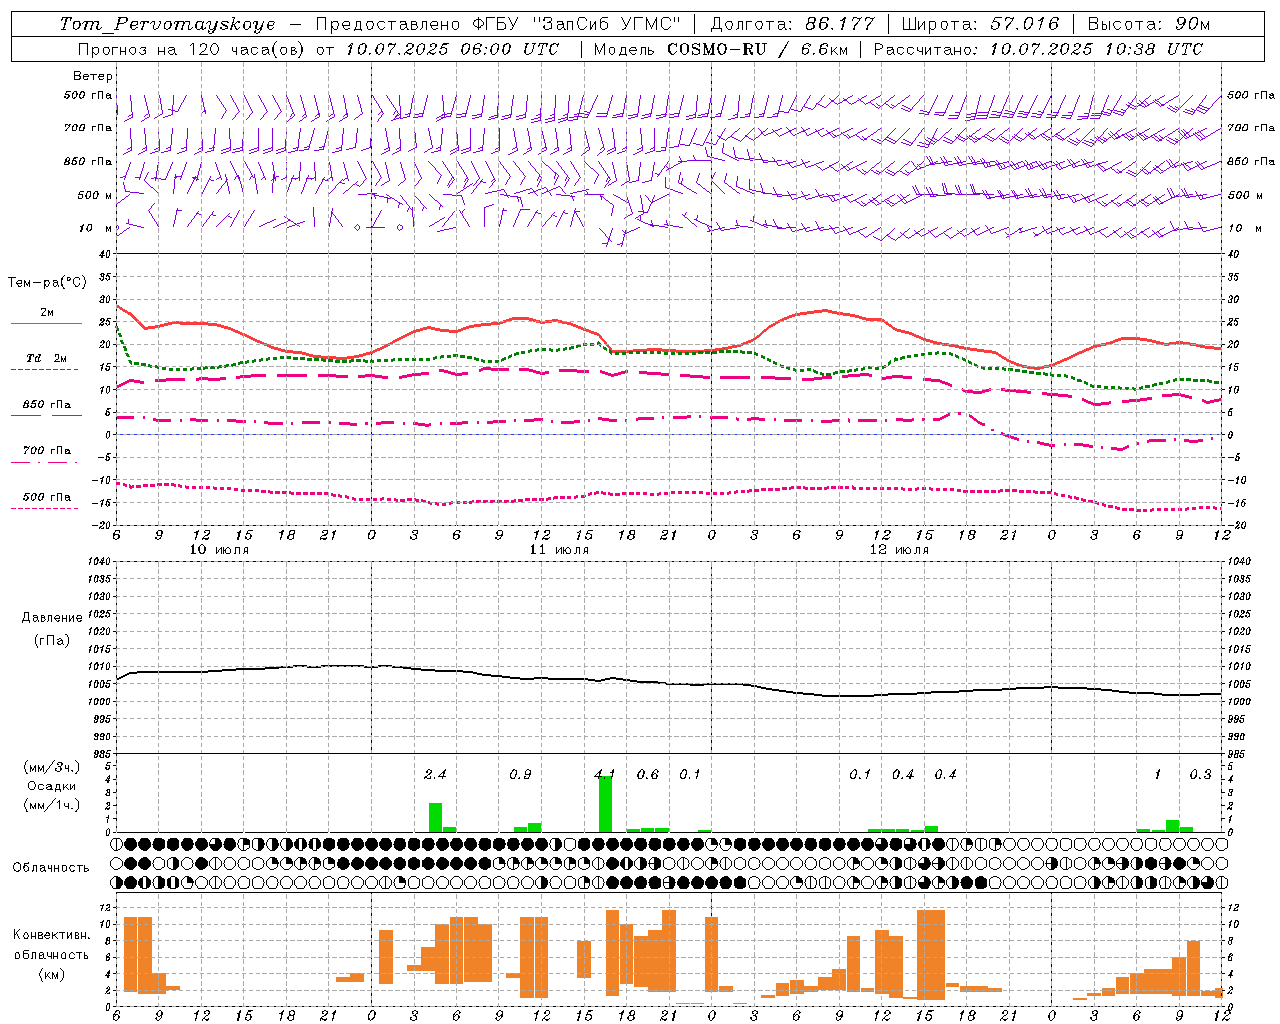This screenshot has height=1024, width=1280.
Task: Click "Прогноз на 120 часа(ов)" header text
Action: pyautogui.click(x=192, y=49)
